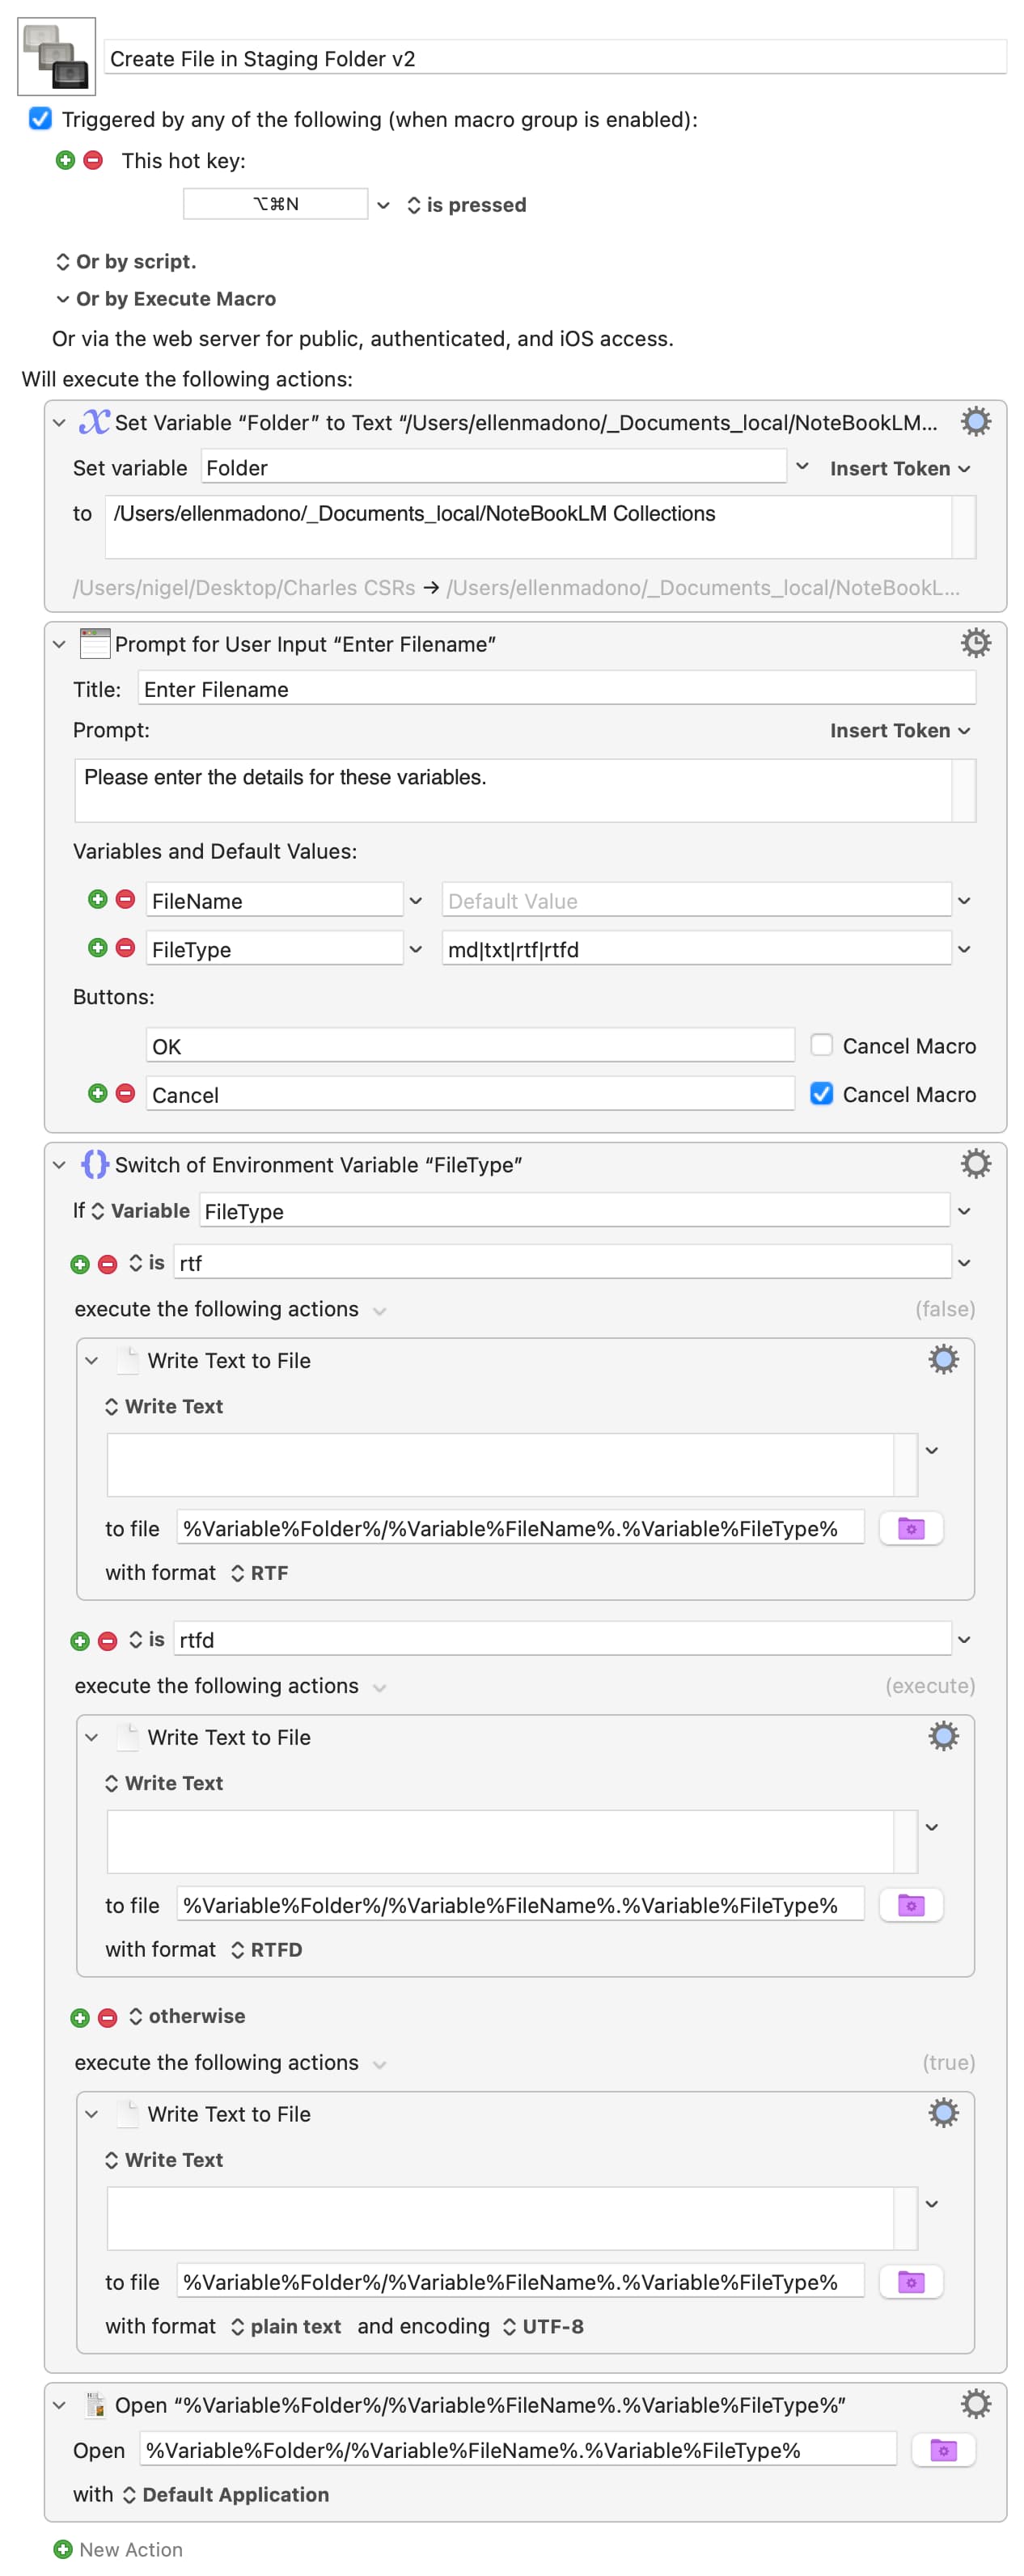Collapse the Switch of Environment Variable action
The height and width of the screenshot is (2576, 1024).
59,1164
